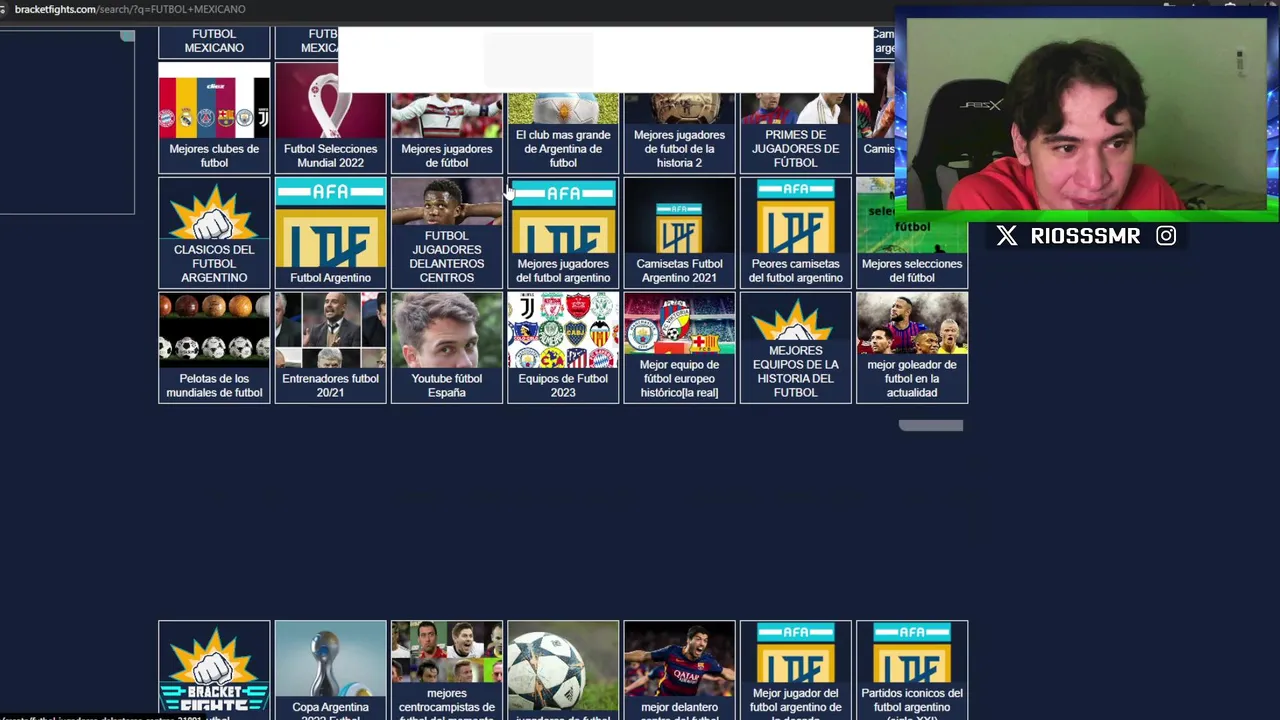Screen dimensions: 1280x720
Task: Open Mejor jugador del futbol argentino de la decada
Action: [795, 670]
